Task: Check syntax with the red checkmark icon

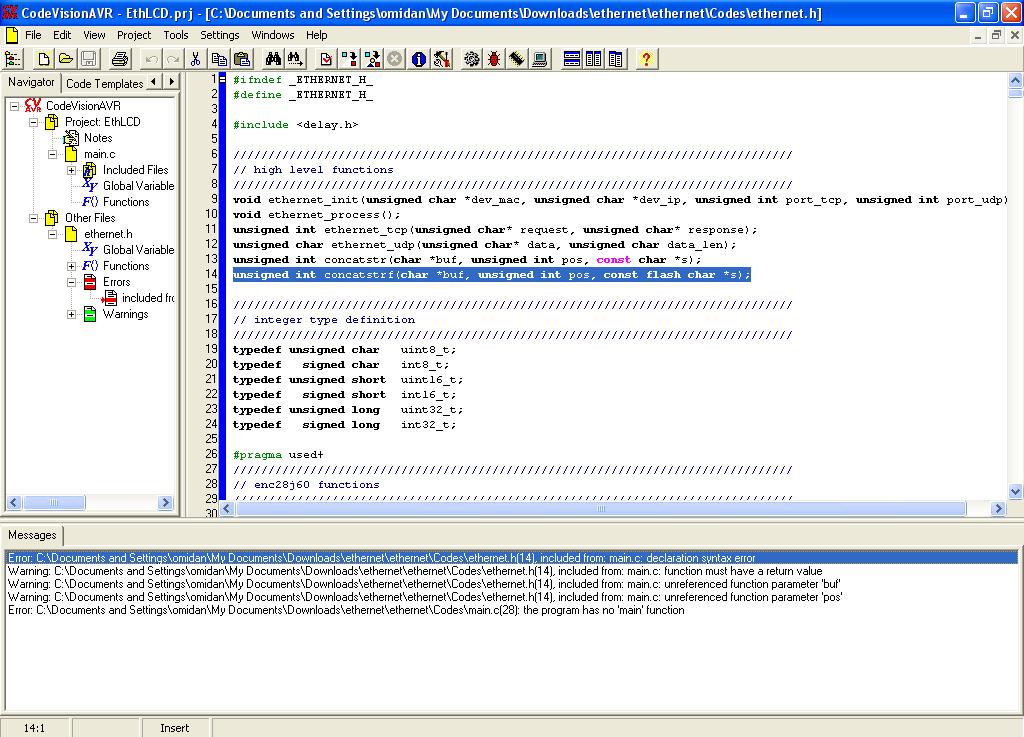Action: point(327,59)
